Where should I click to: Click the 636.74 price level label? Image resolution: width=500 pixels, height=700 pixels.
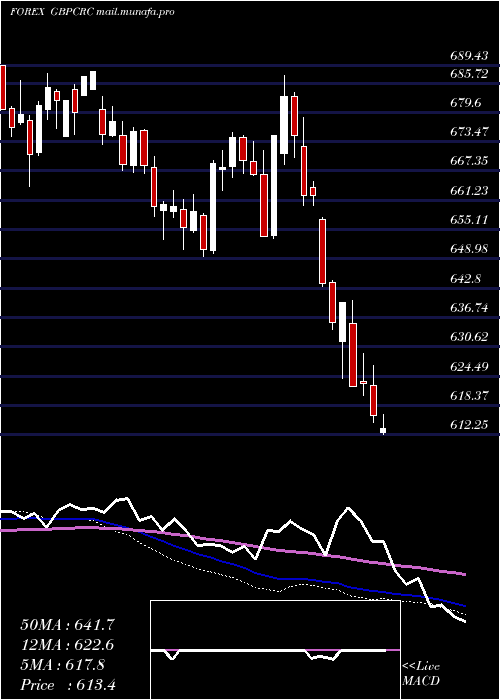tap(469, 308)
